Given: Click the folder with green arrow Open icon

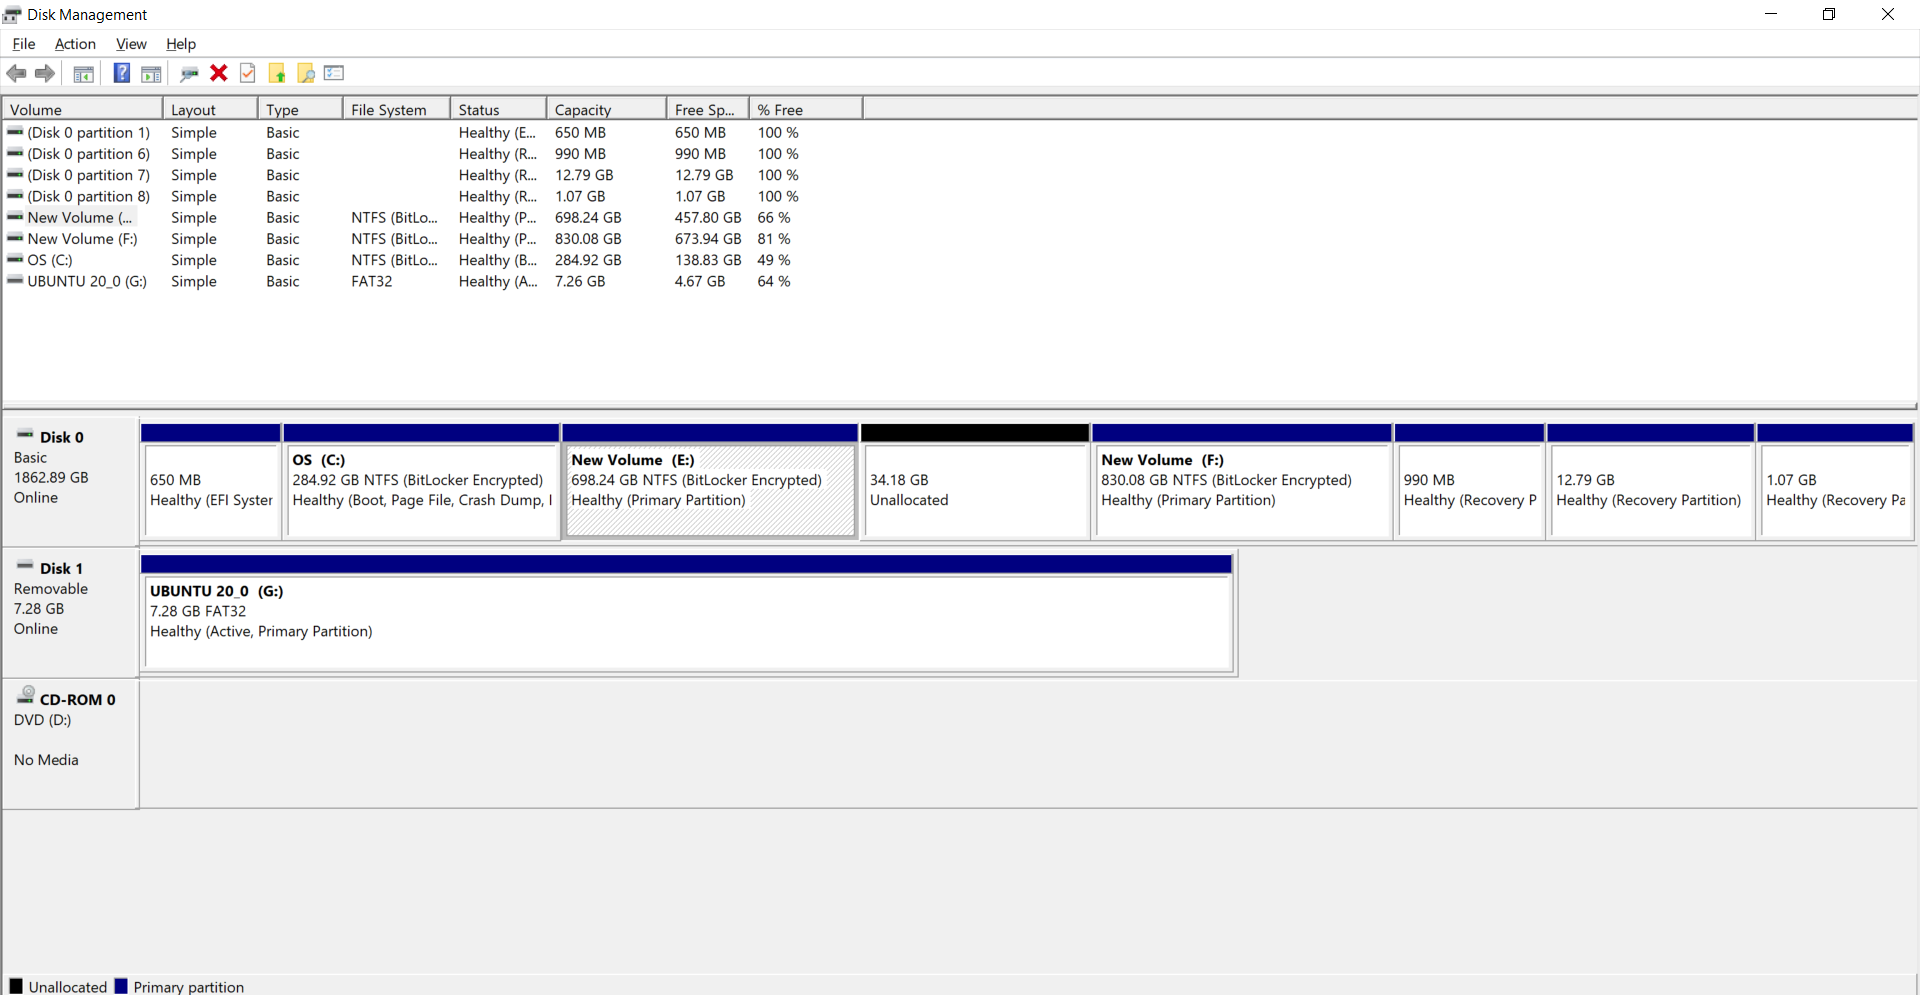Looking at the screenshot, I should pos(279,73).
